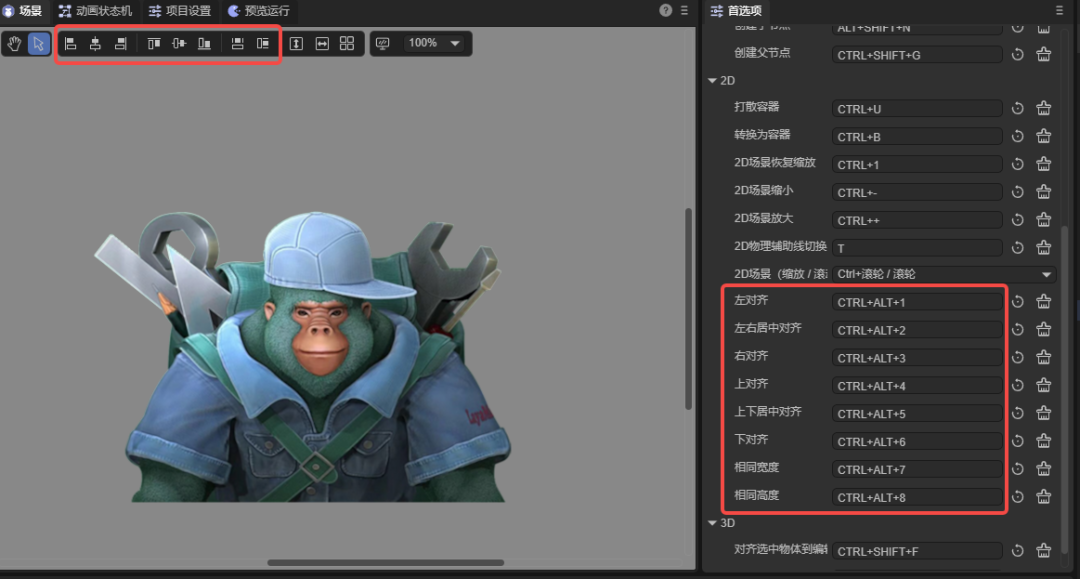Clear the 左对齐 shortcut with basket icon
Screen dimensions: 1080x579
click(1043, 302)
